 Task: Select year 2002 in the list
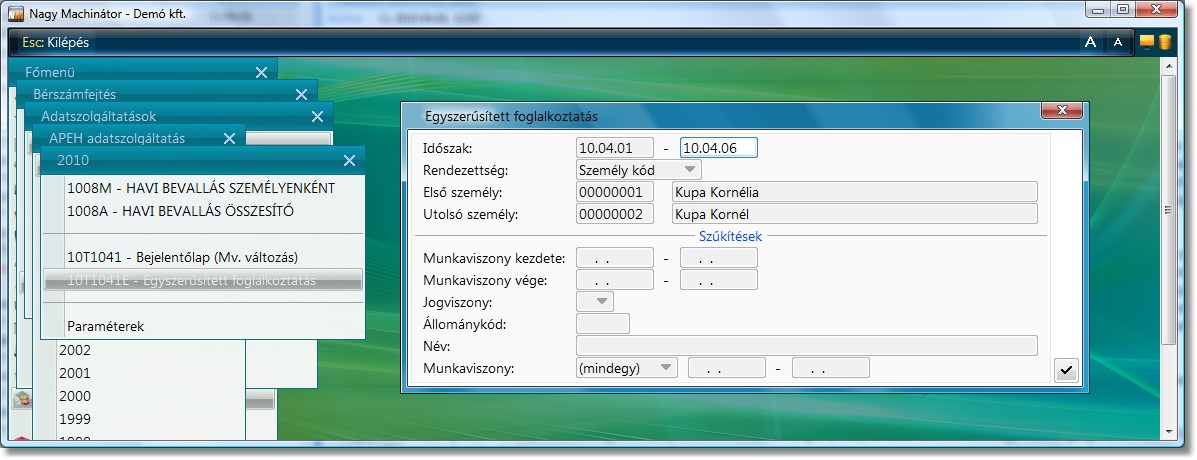coord(75,350)
